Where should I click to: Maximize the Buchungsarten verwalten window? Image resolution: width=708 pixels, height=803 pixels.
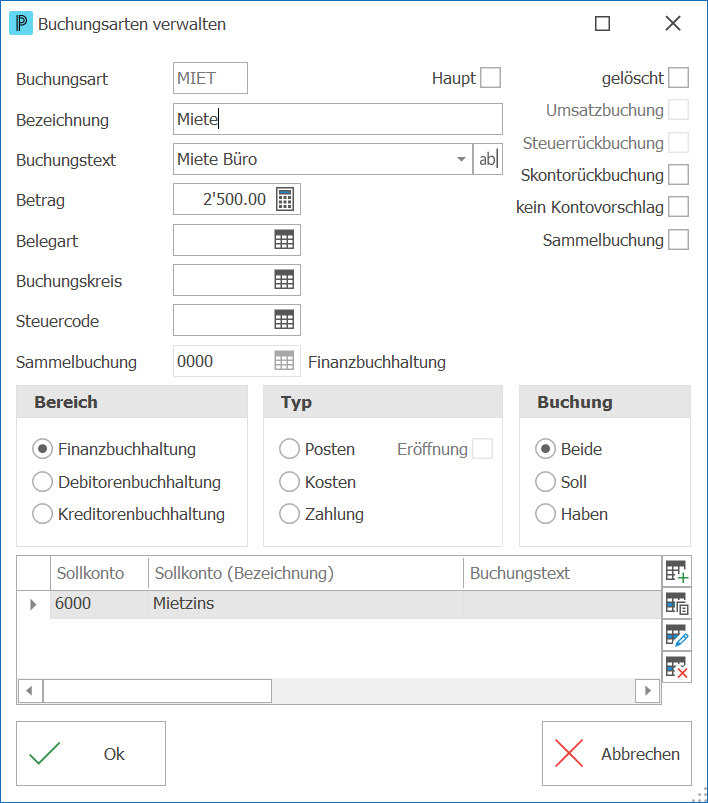pyautogui.click(x=602, y=24)
